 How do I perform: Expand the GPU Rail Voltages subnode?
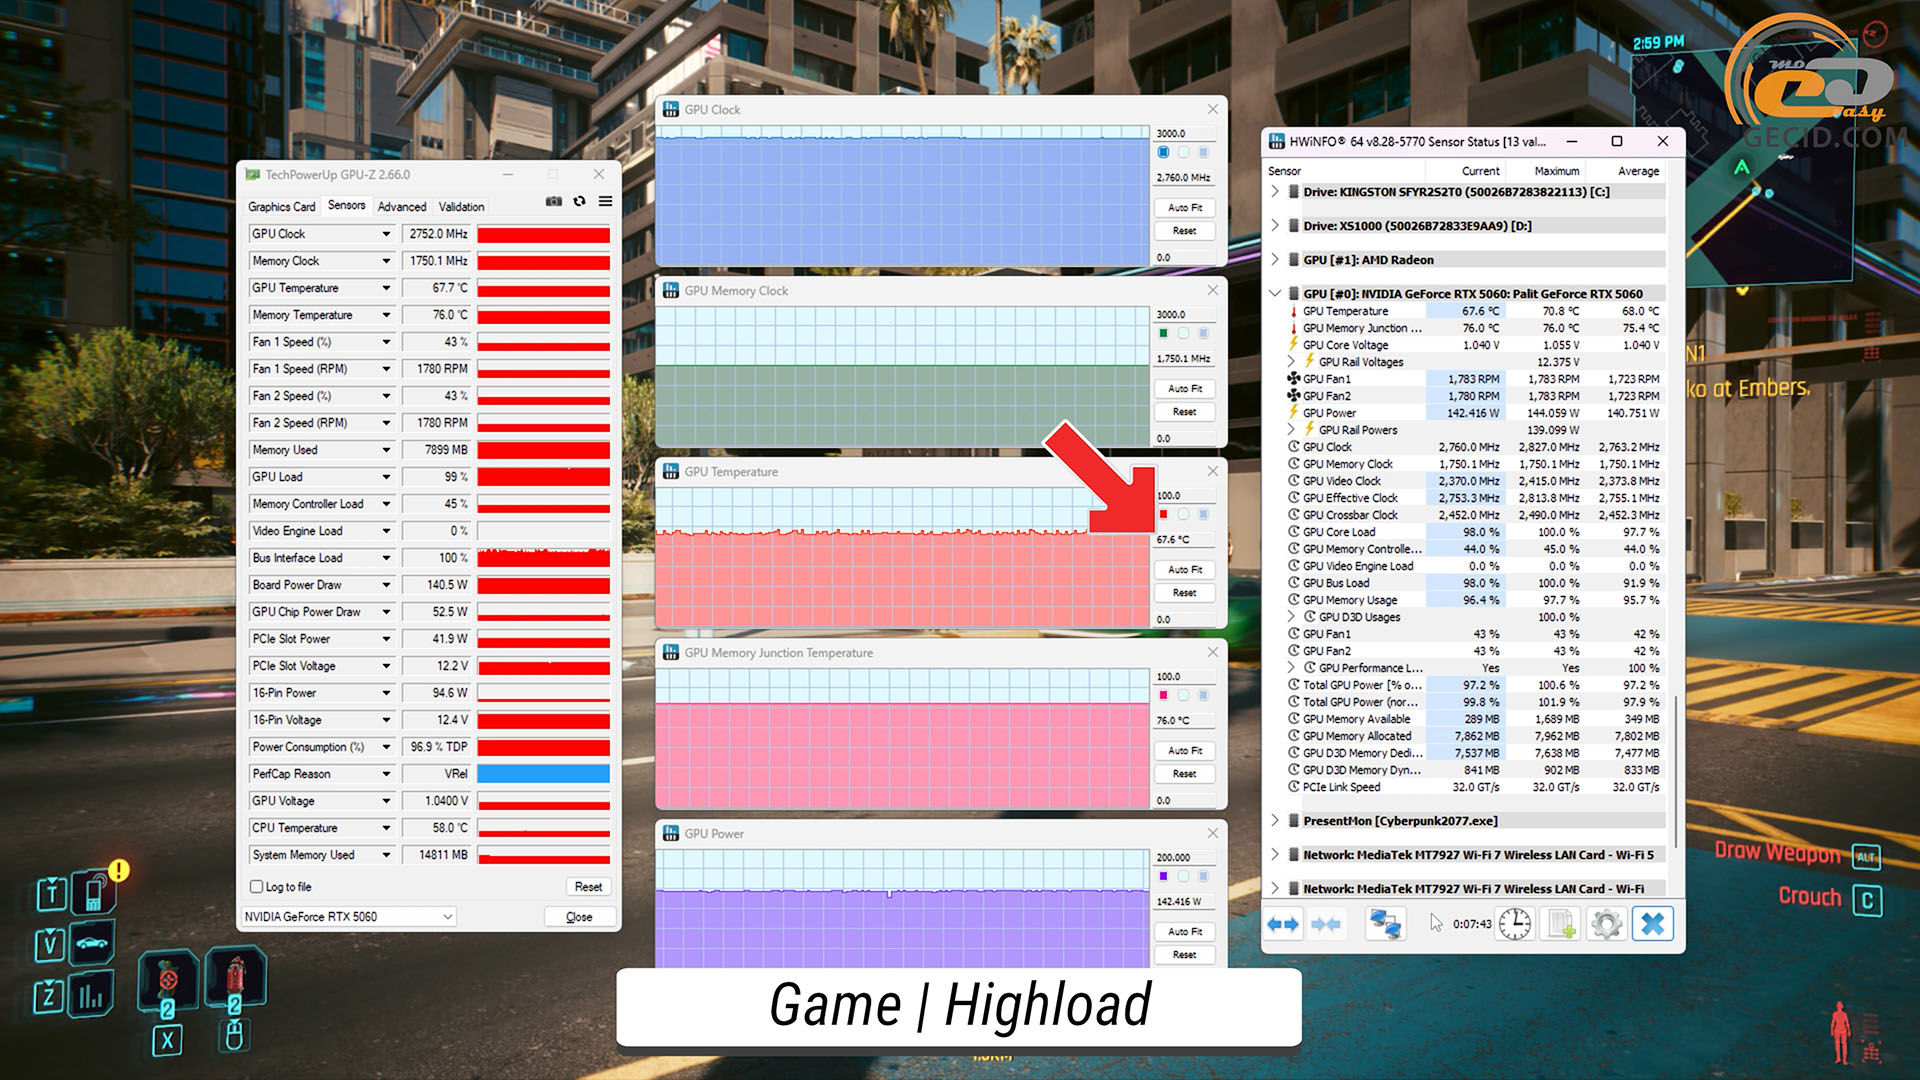click(1291, 361)
